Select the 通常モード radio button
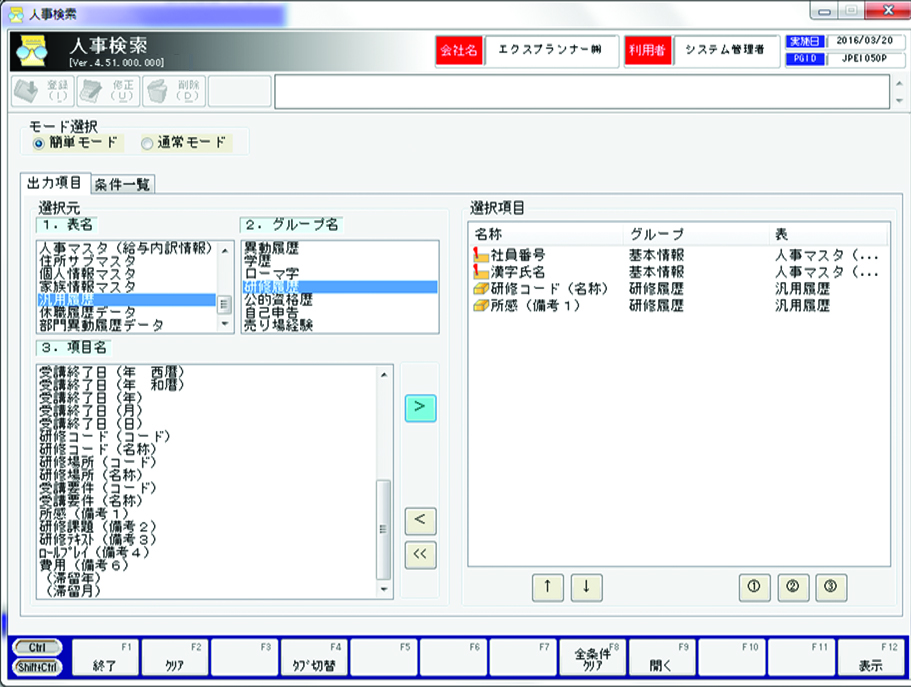911x687 pixels. click(147, 143)
